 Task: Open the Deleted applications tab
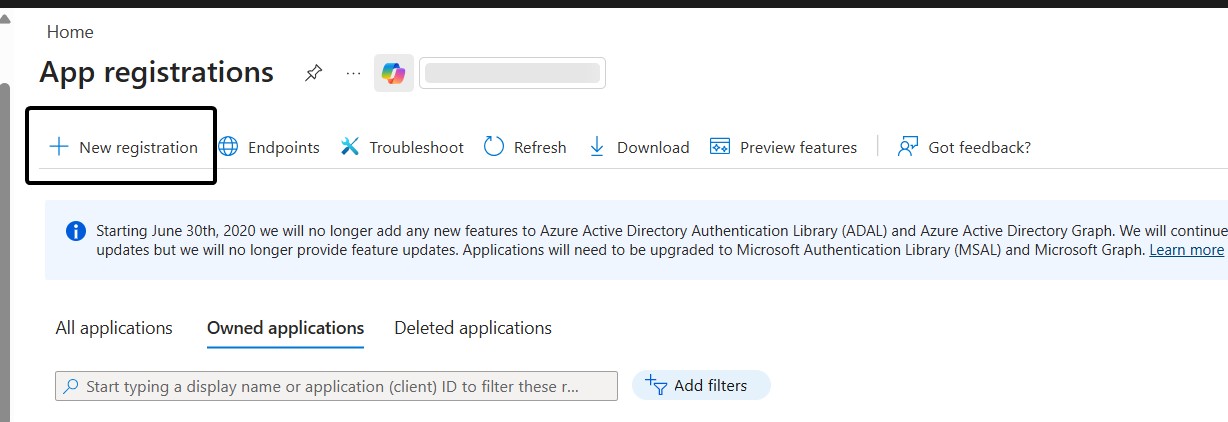click(473, 328)
